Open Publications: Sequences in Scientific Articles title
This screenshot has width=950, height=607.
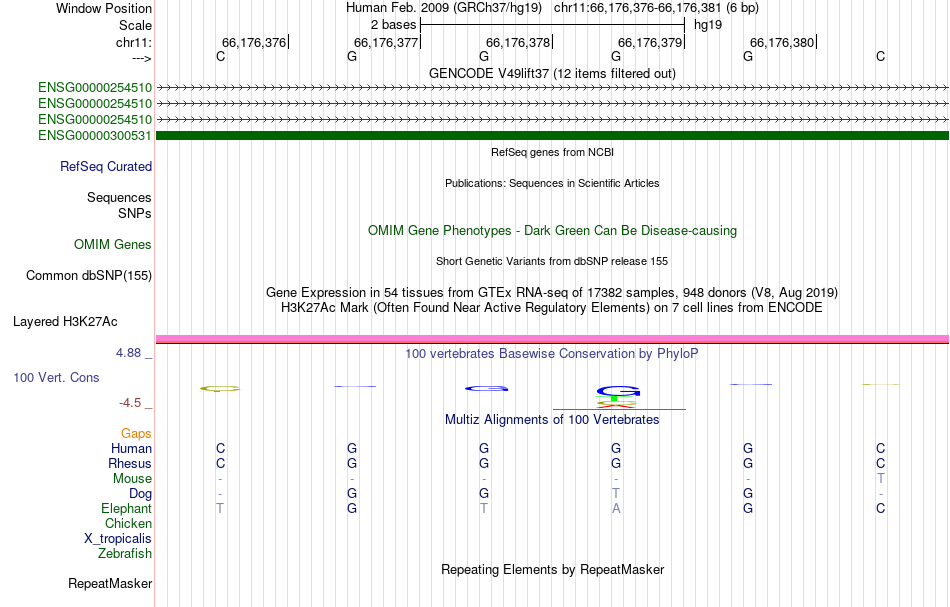point(552,183)
